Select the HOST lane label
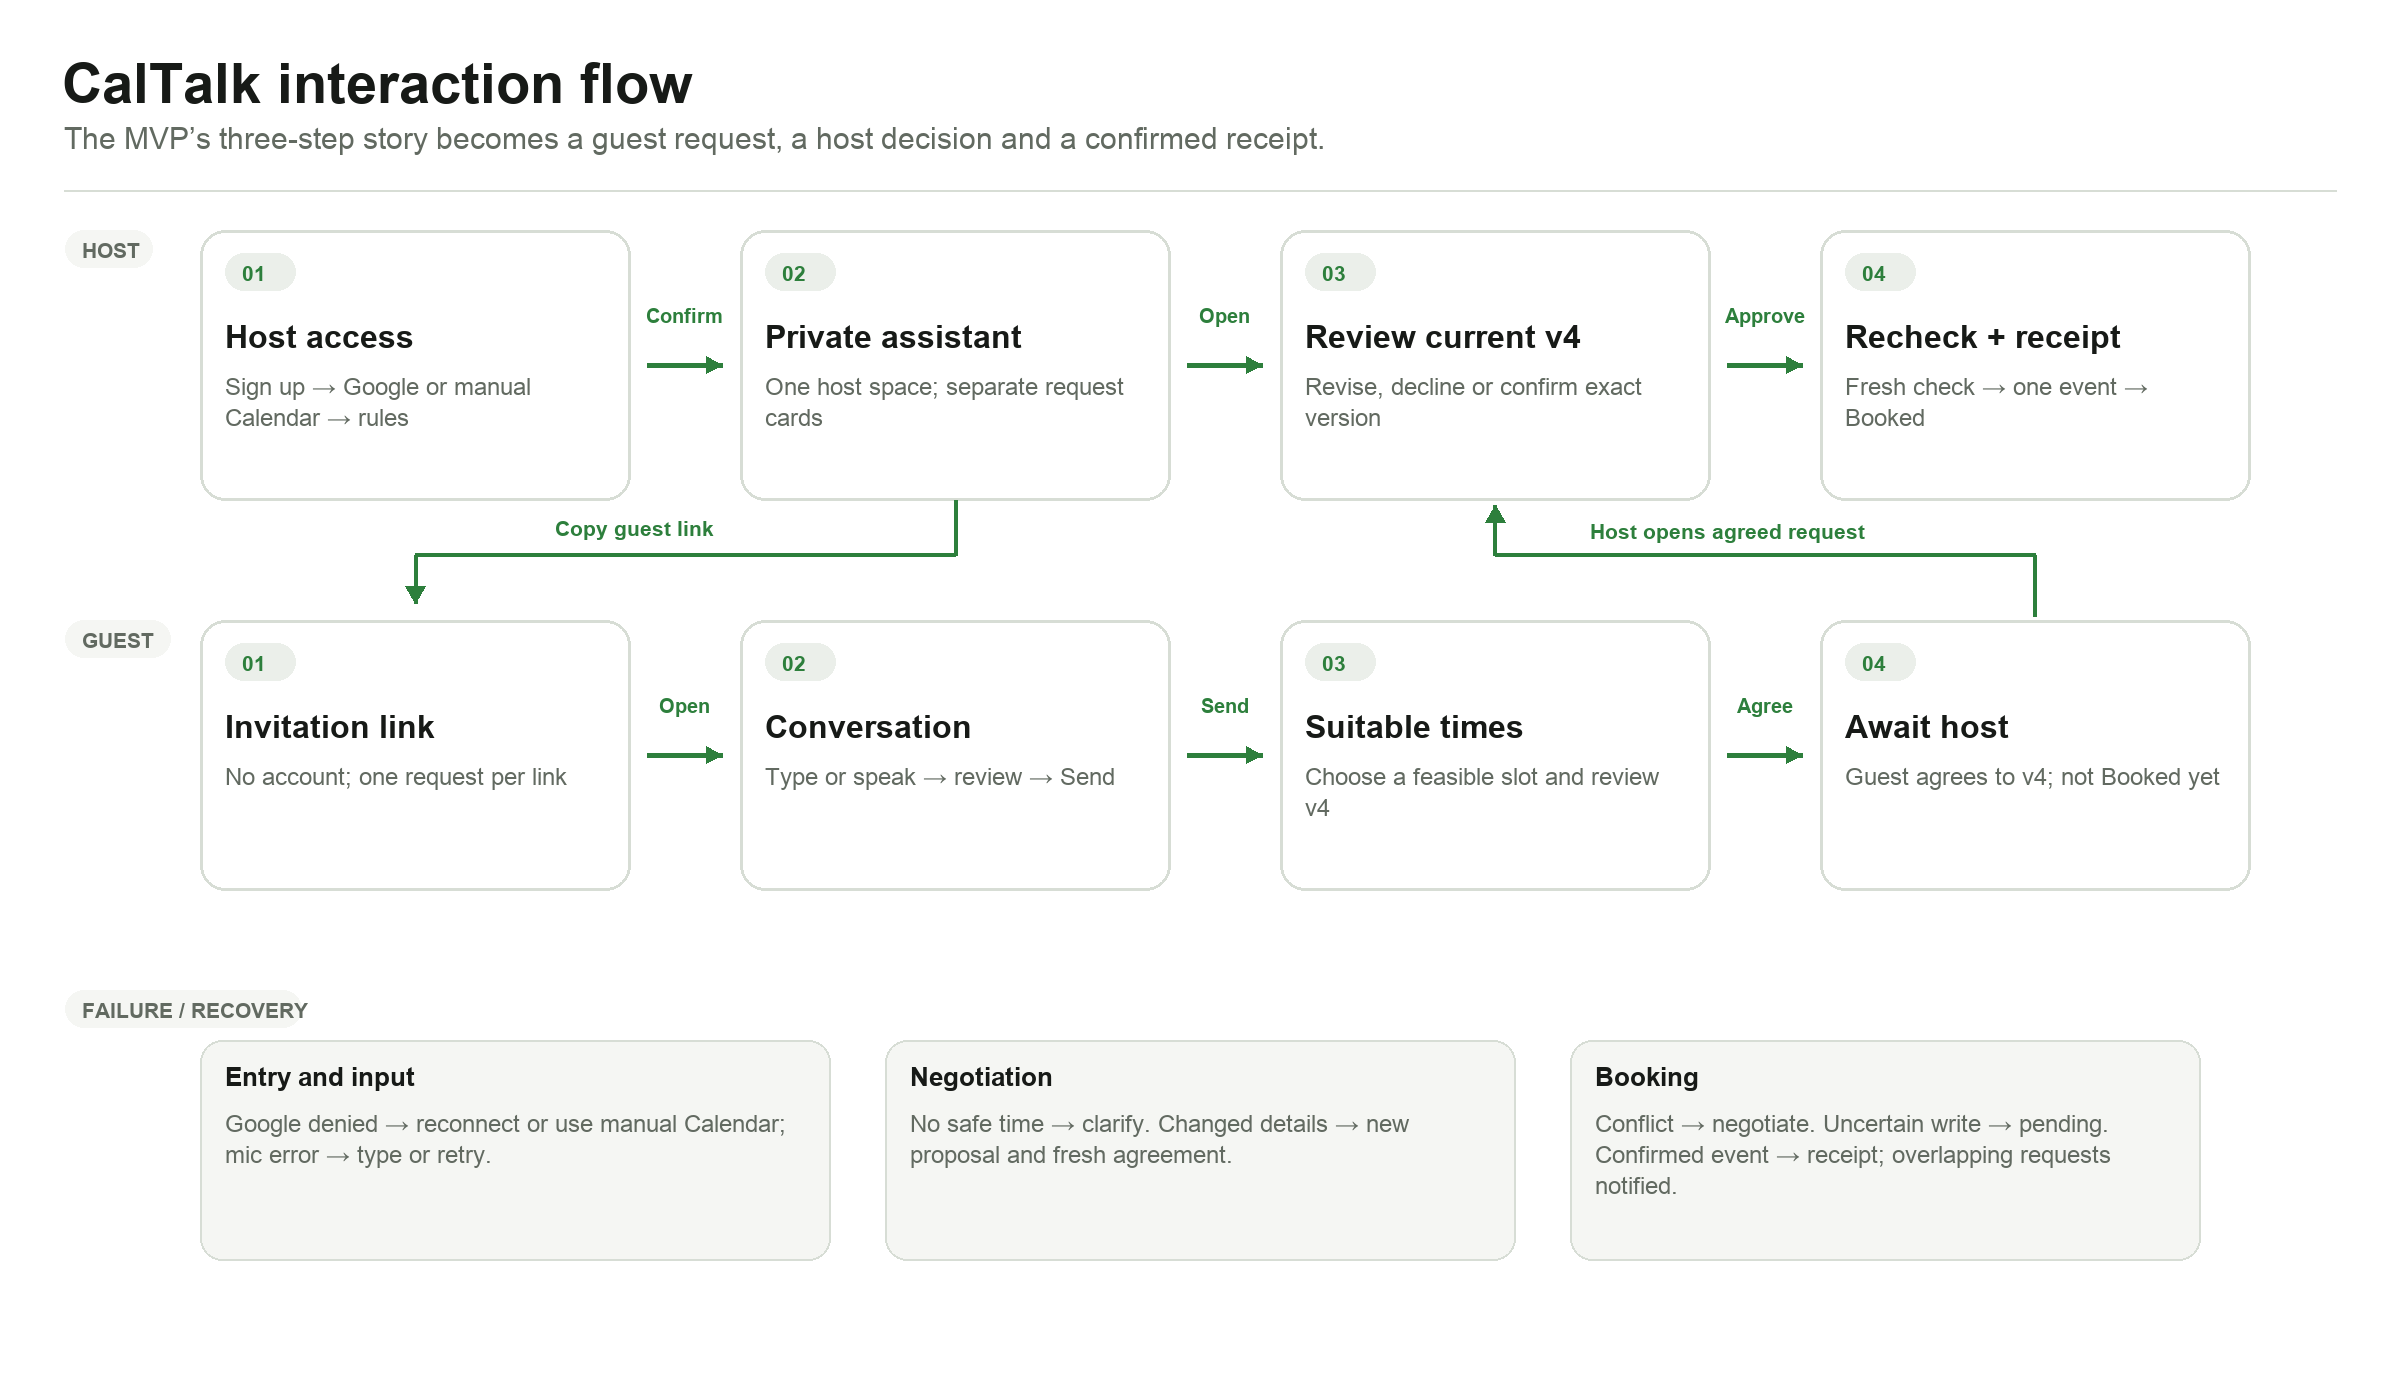The height and width of the screenshot is (1390, 2400). pos(110,250)
